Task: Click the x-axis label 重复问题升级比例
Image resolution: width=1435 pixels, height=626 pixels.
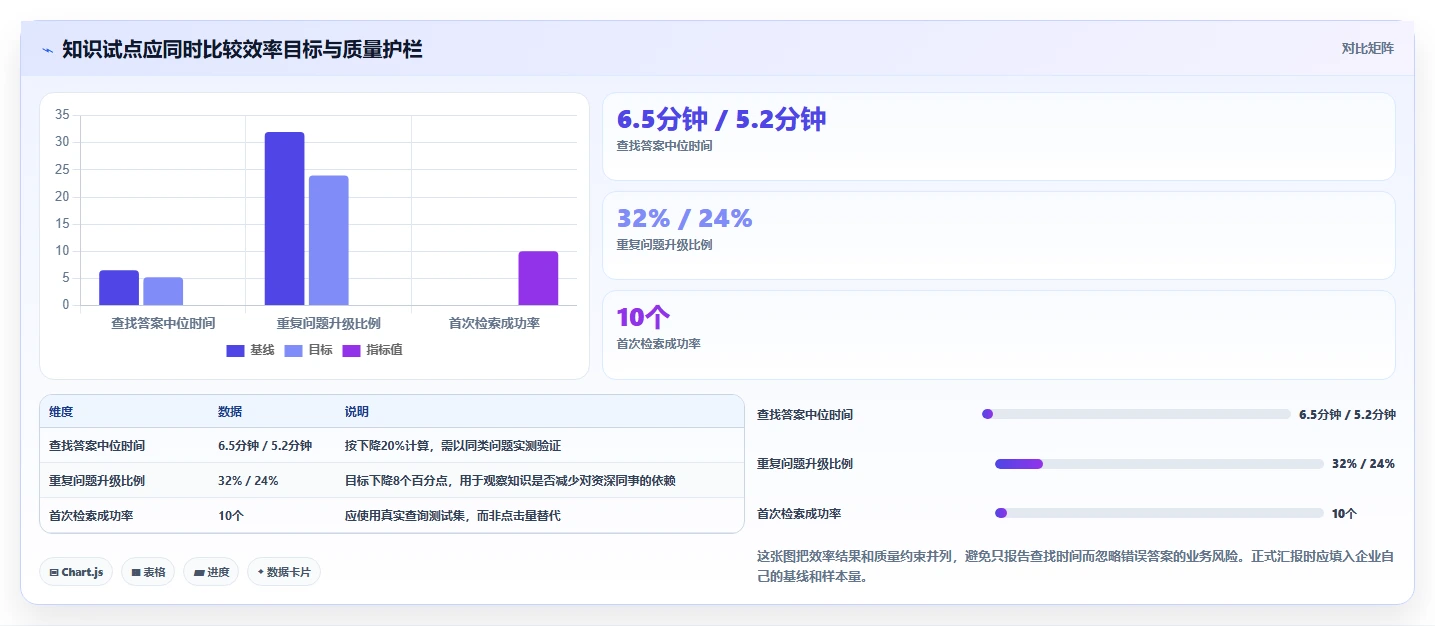Action: pos(329,323)
